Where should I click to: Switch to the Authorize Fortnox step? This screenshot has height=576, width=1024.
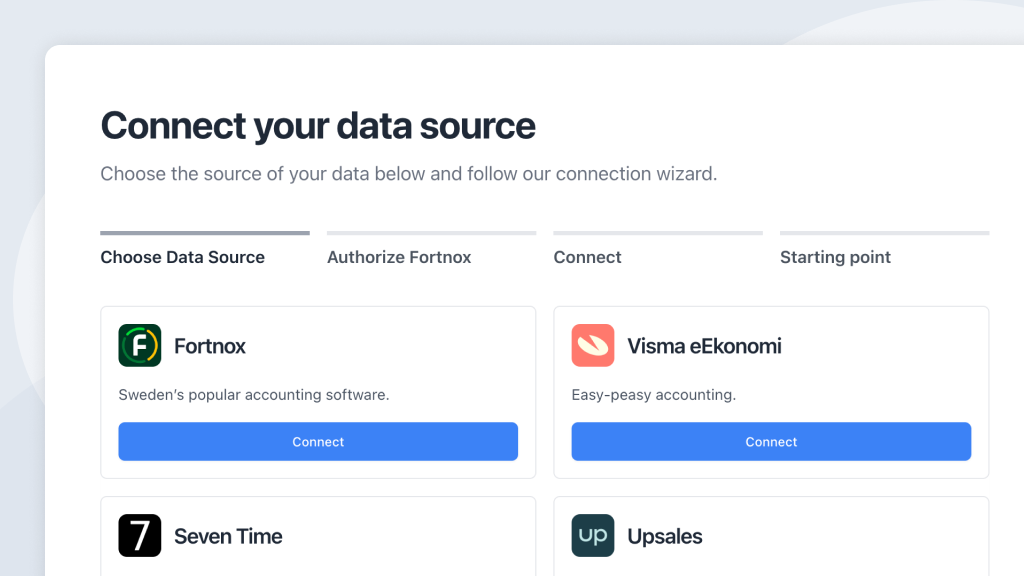399,257
